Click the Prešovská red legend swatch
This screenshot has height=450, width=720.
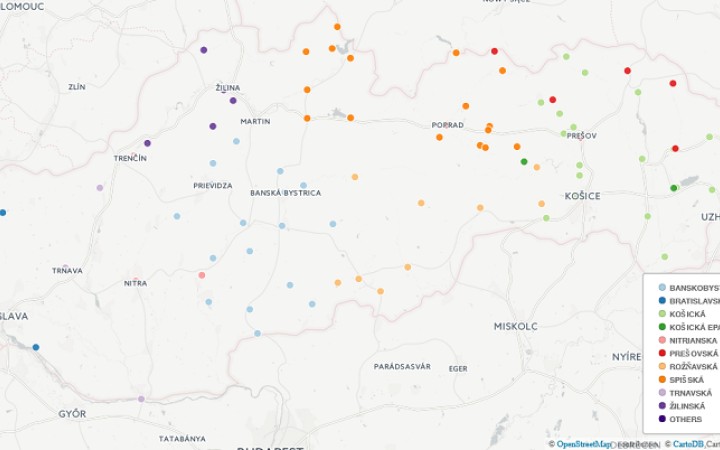click(x=662, y=353)
